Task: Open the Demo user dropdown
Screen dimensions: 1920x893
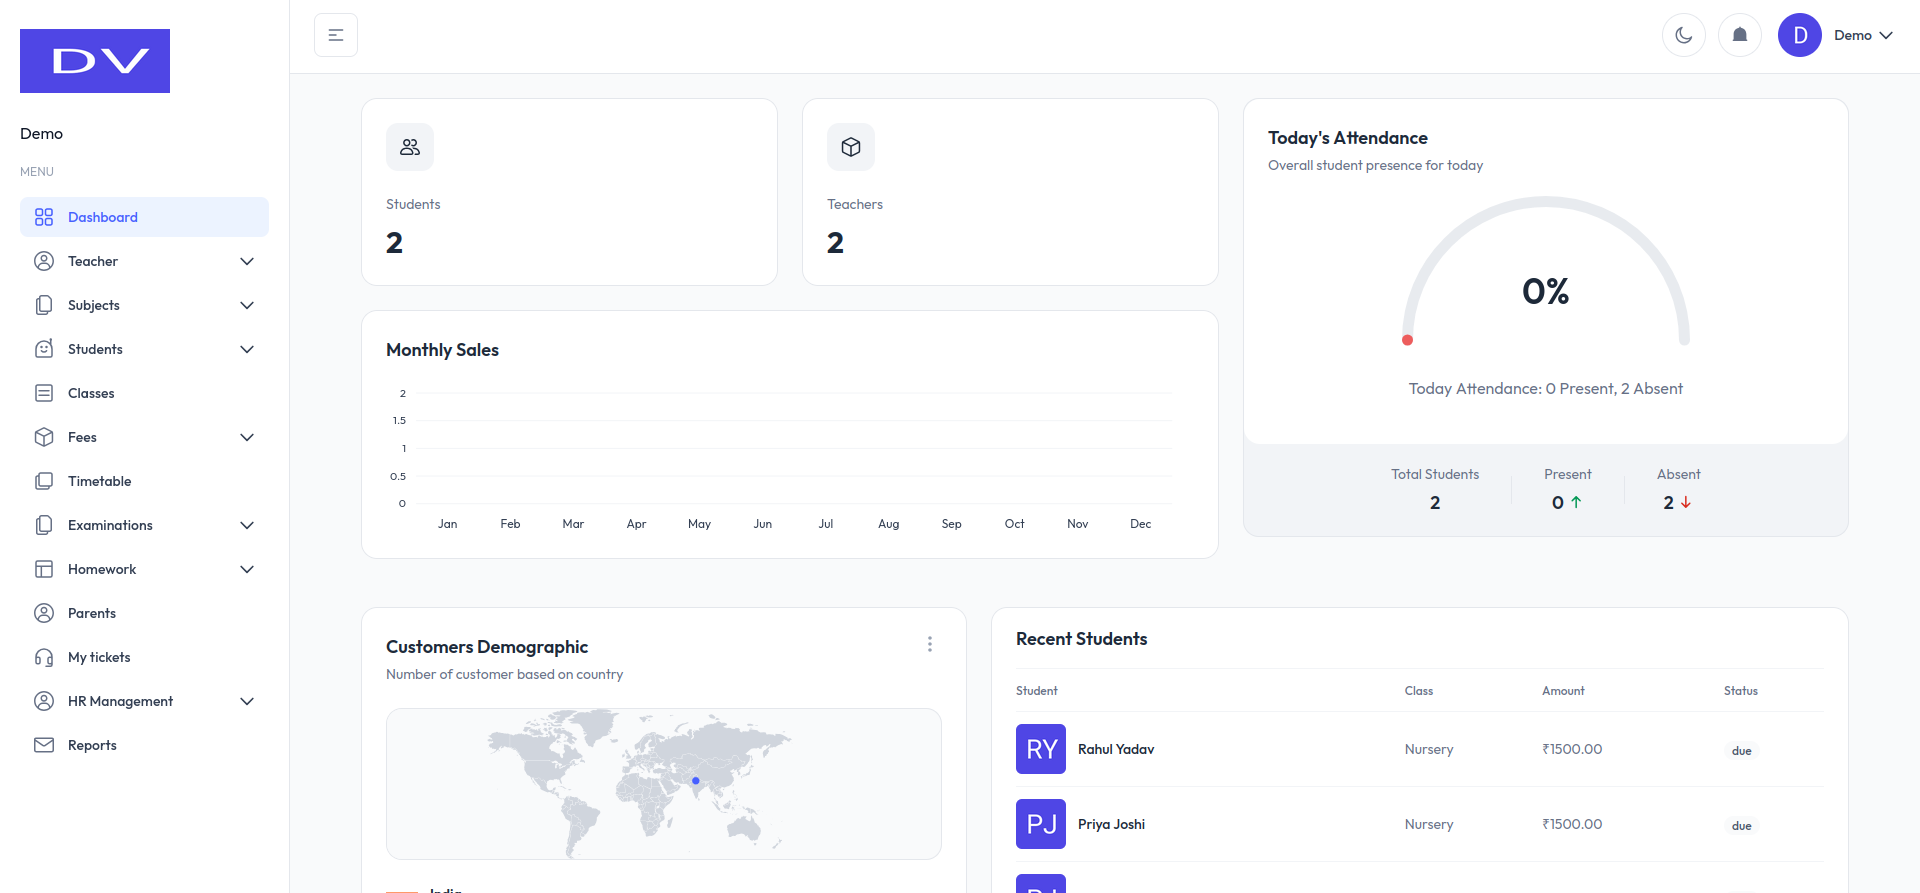Action: [x=1864, y=35]
